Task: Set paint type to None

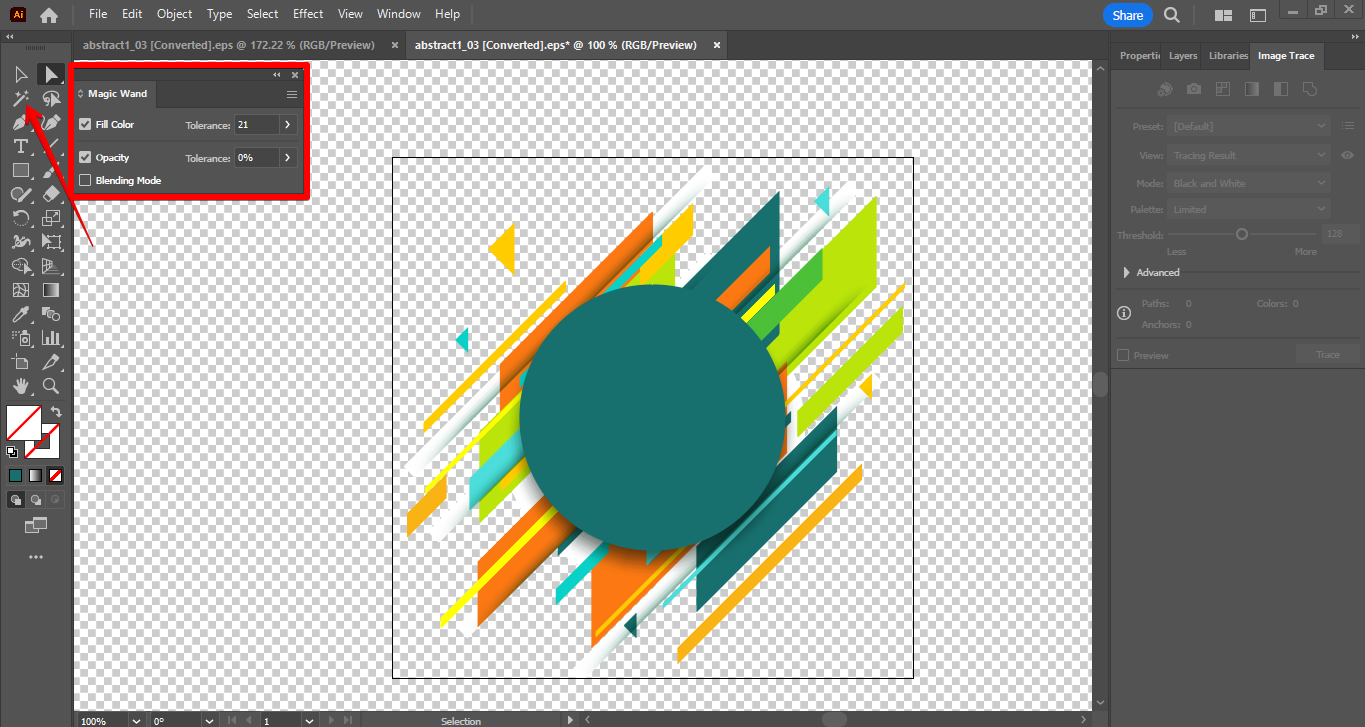Action: [x=56, y=476]
